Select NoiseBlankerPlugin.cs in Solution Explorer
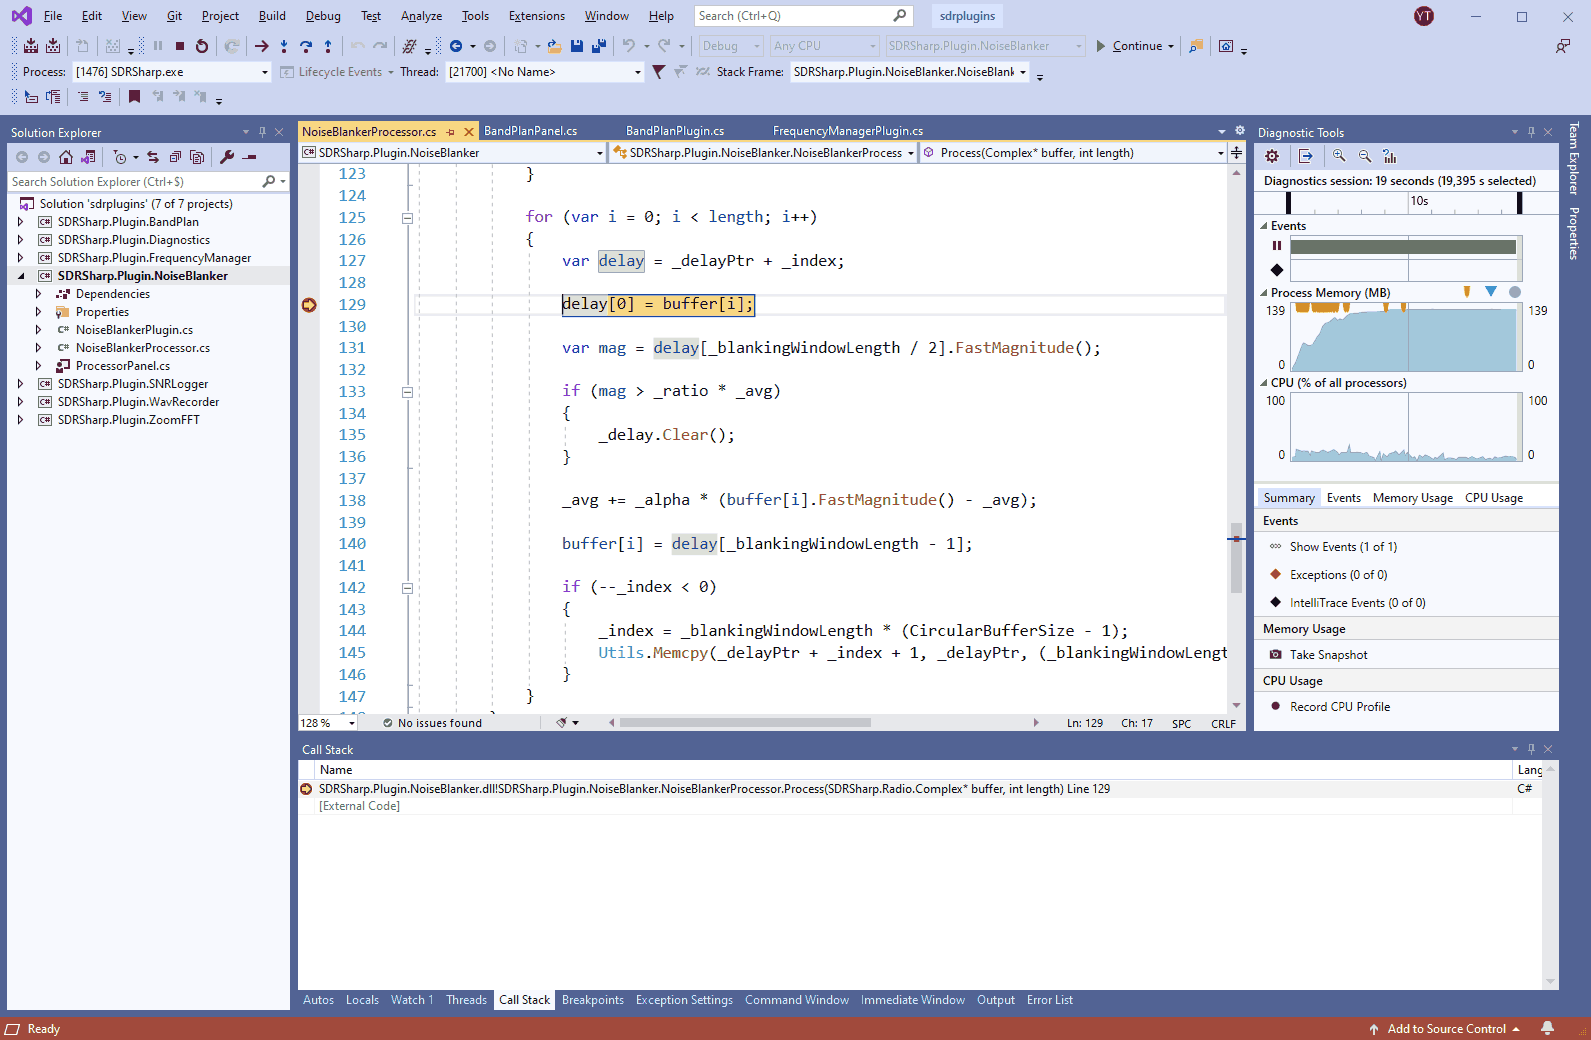The width and height of the screenshot is (1591, 1040). (134, 330)
